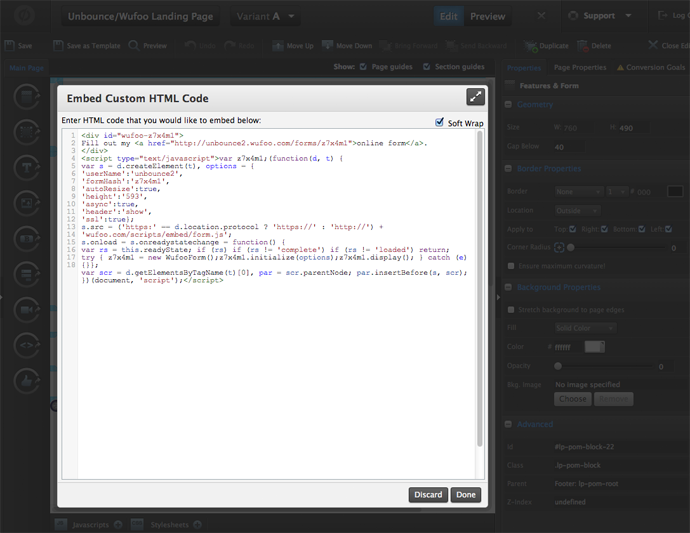Click the Corner Radius slider handle

(570, 247)
